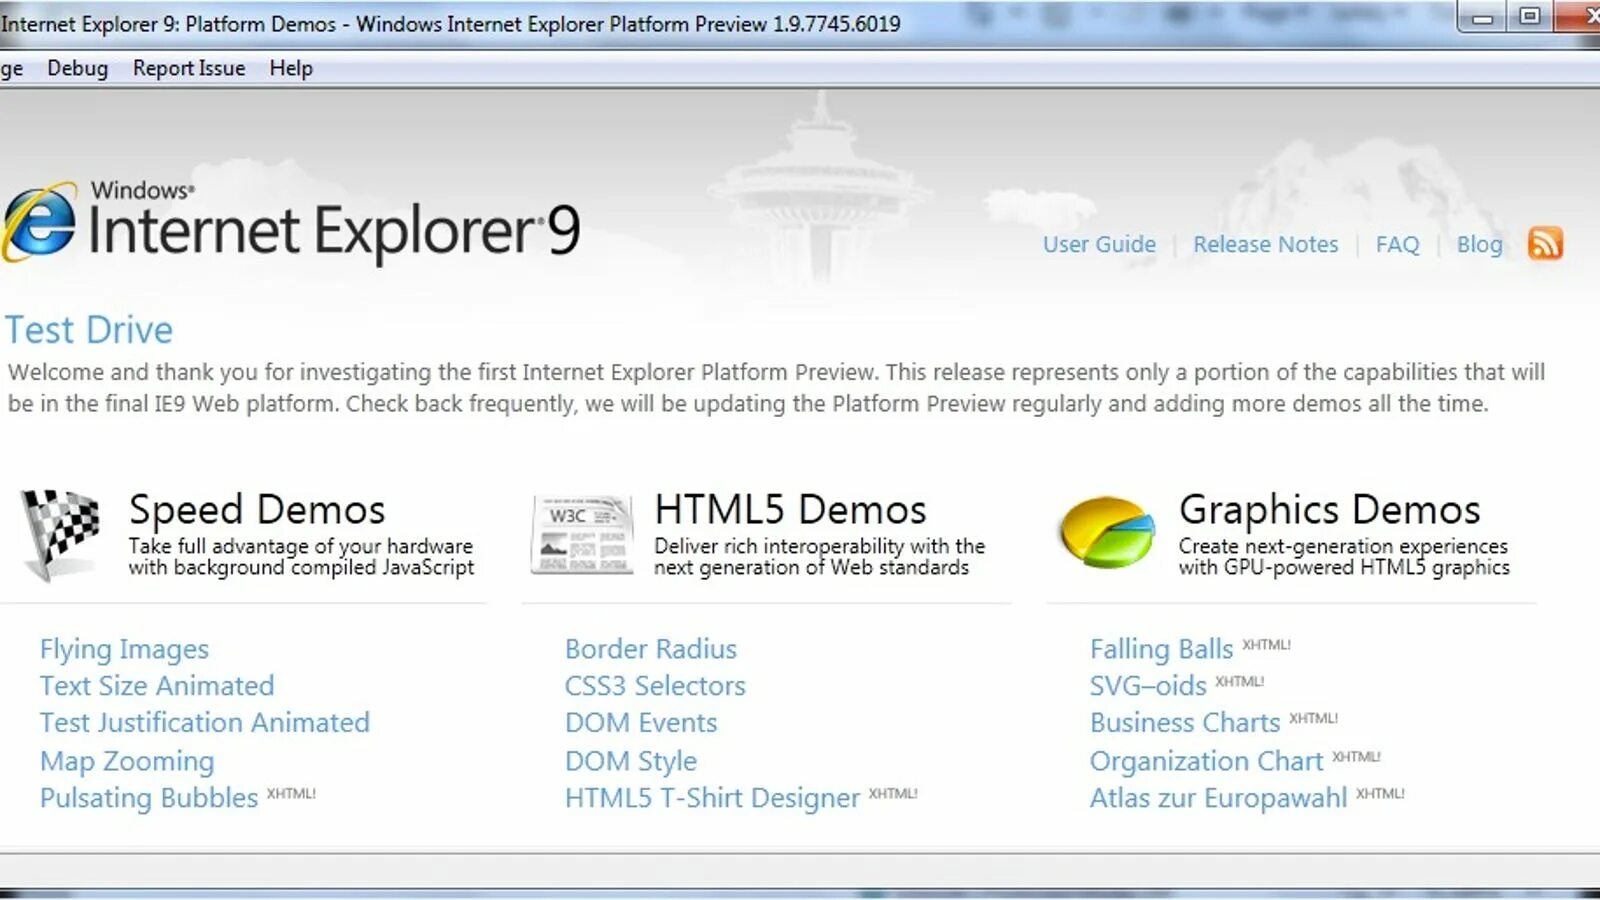The height and width of the screenshot is (900, 1600).
Task: Visit the FAQ link
Action: (1397, 244)
